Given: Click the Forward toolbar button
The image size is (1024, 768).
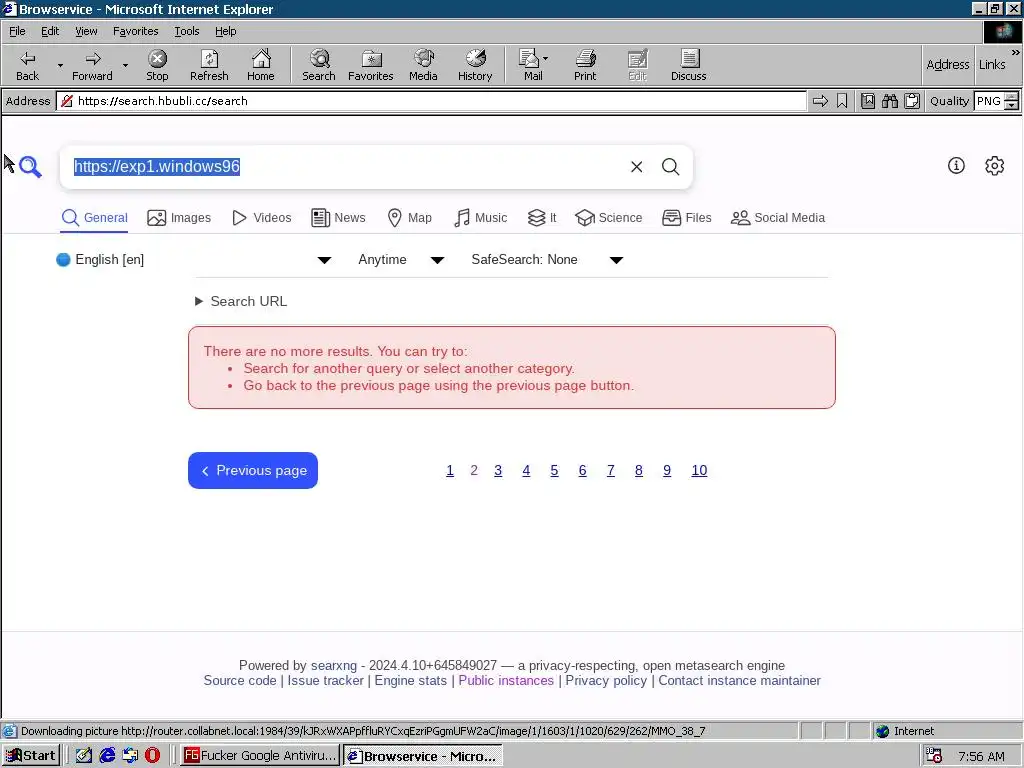Looking at the screenshot, I should pos(92,65).
